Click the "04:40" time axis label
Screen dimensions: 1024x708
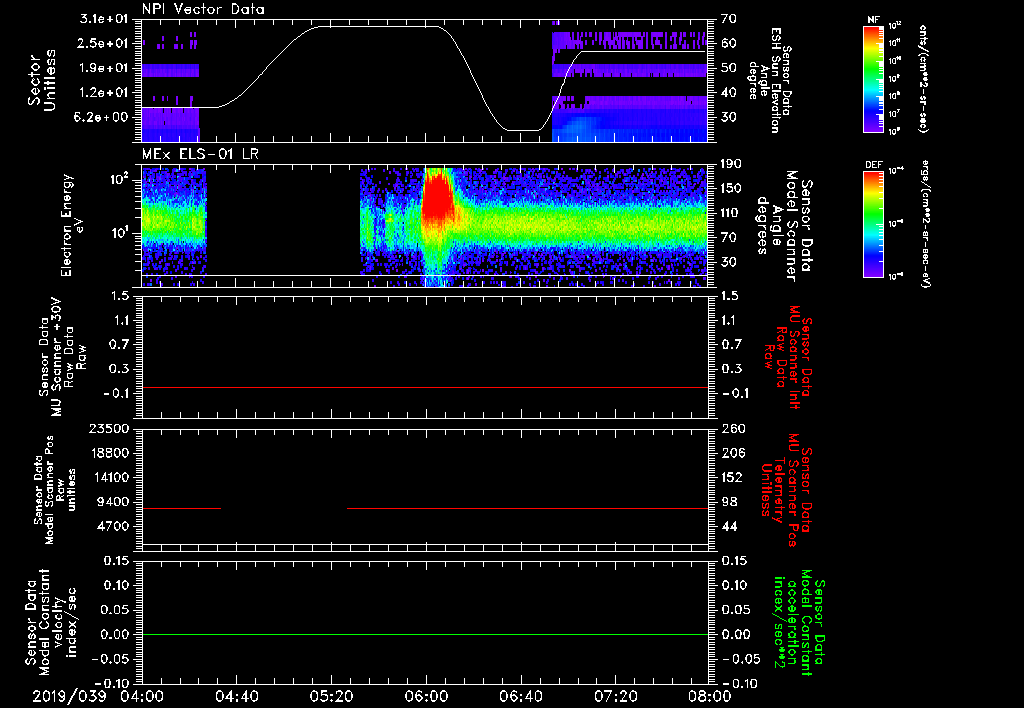pyautogui.click(x=236, y=696)
